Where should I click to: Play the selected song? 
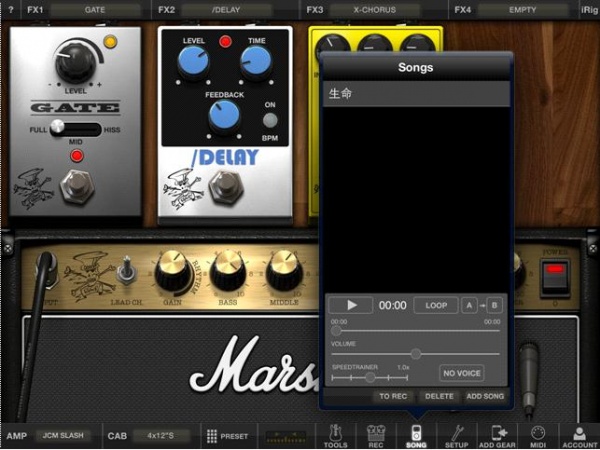click(x=351, y=305)
